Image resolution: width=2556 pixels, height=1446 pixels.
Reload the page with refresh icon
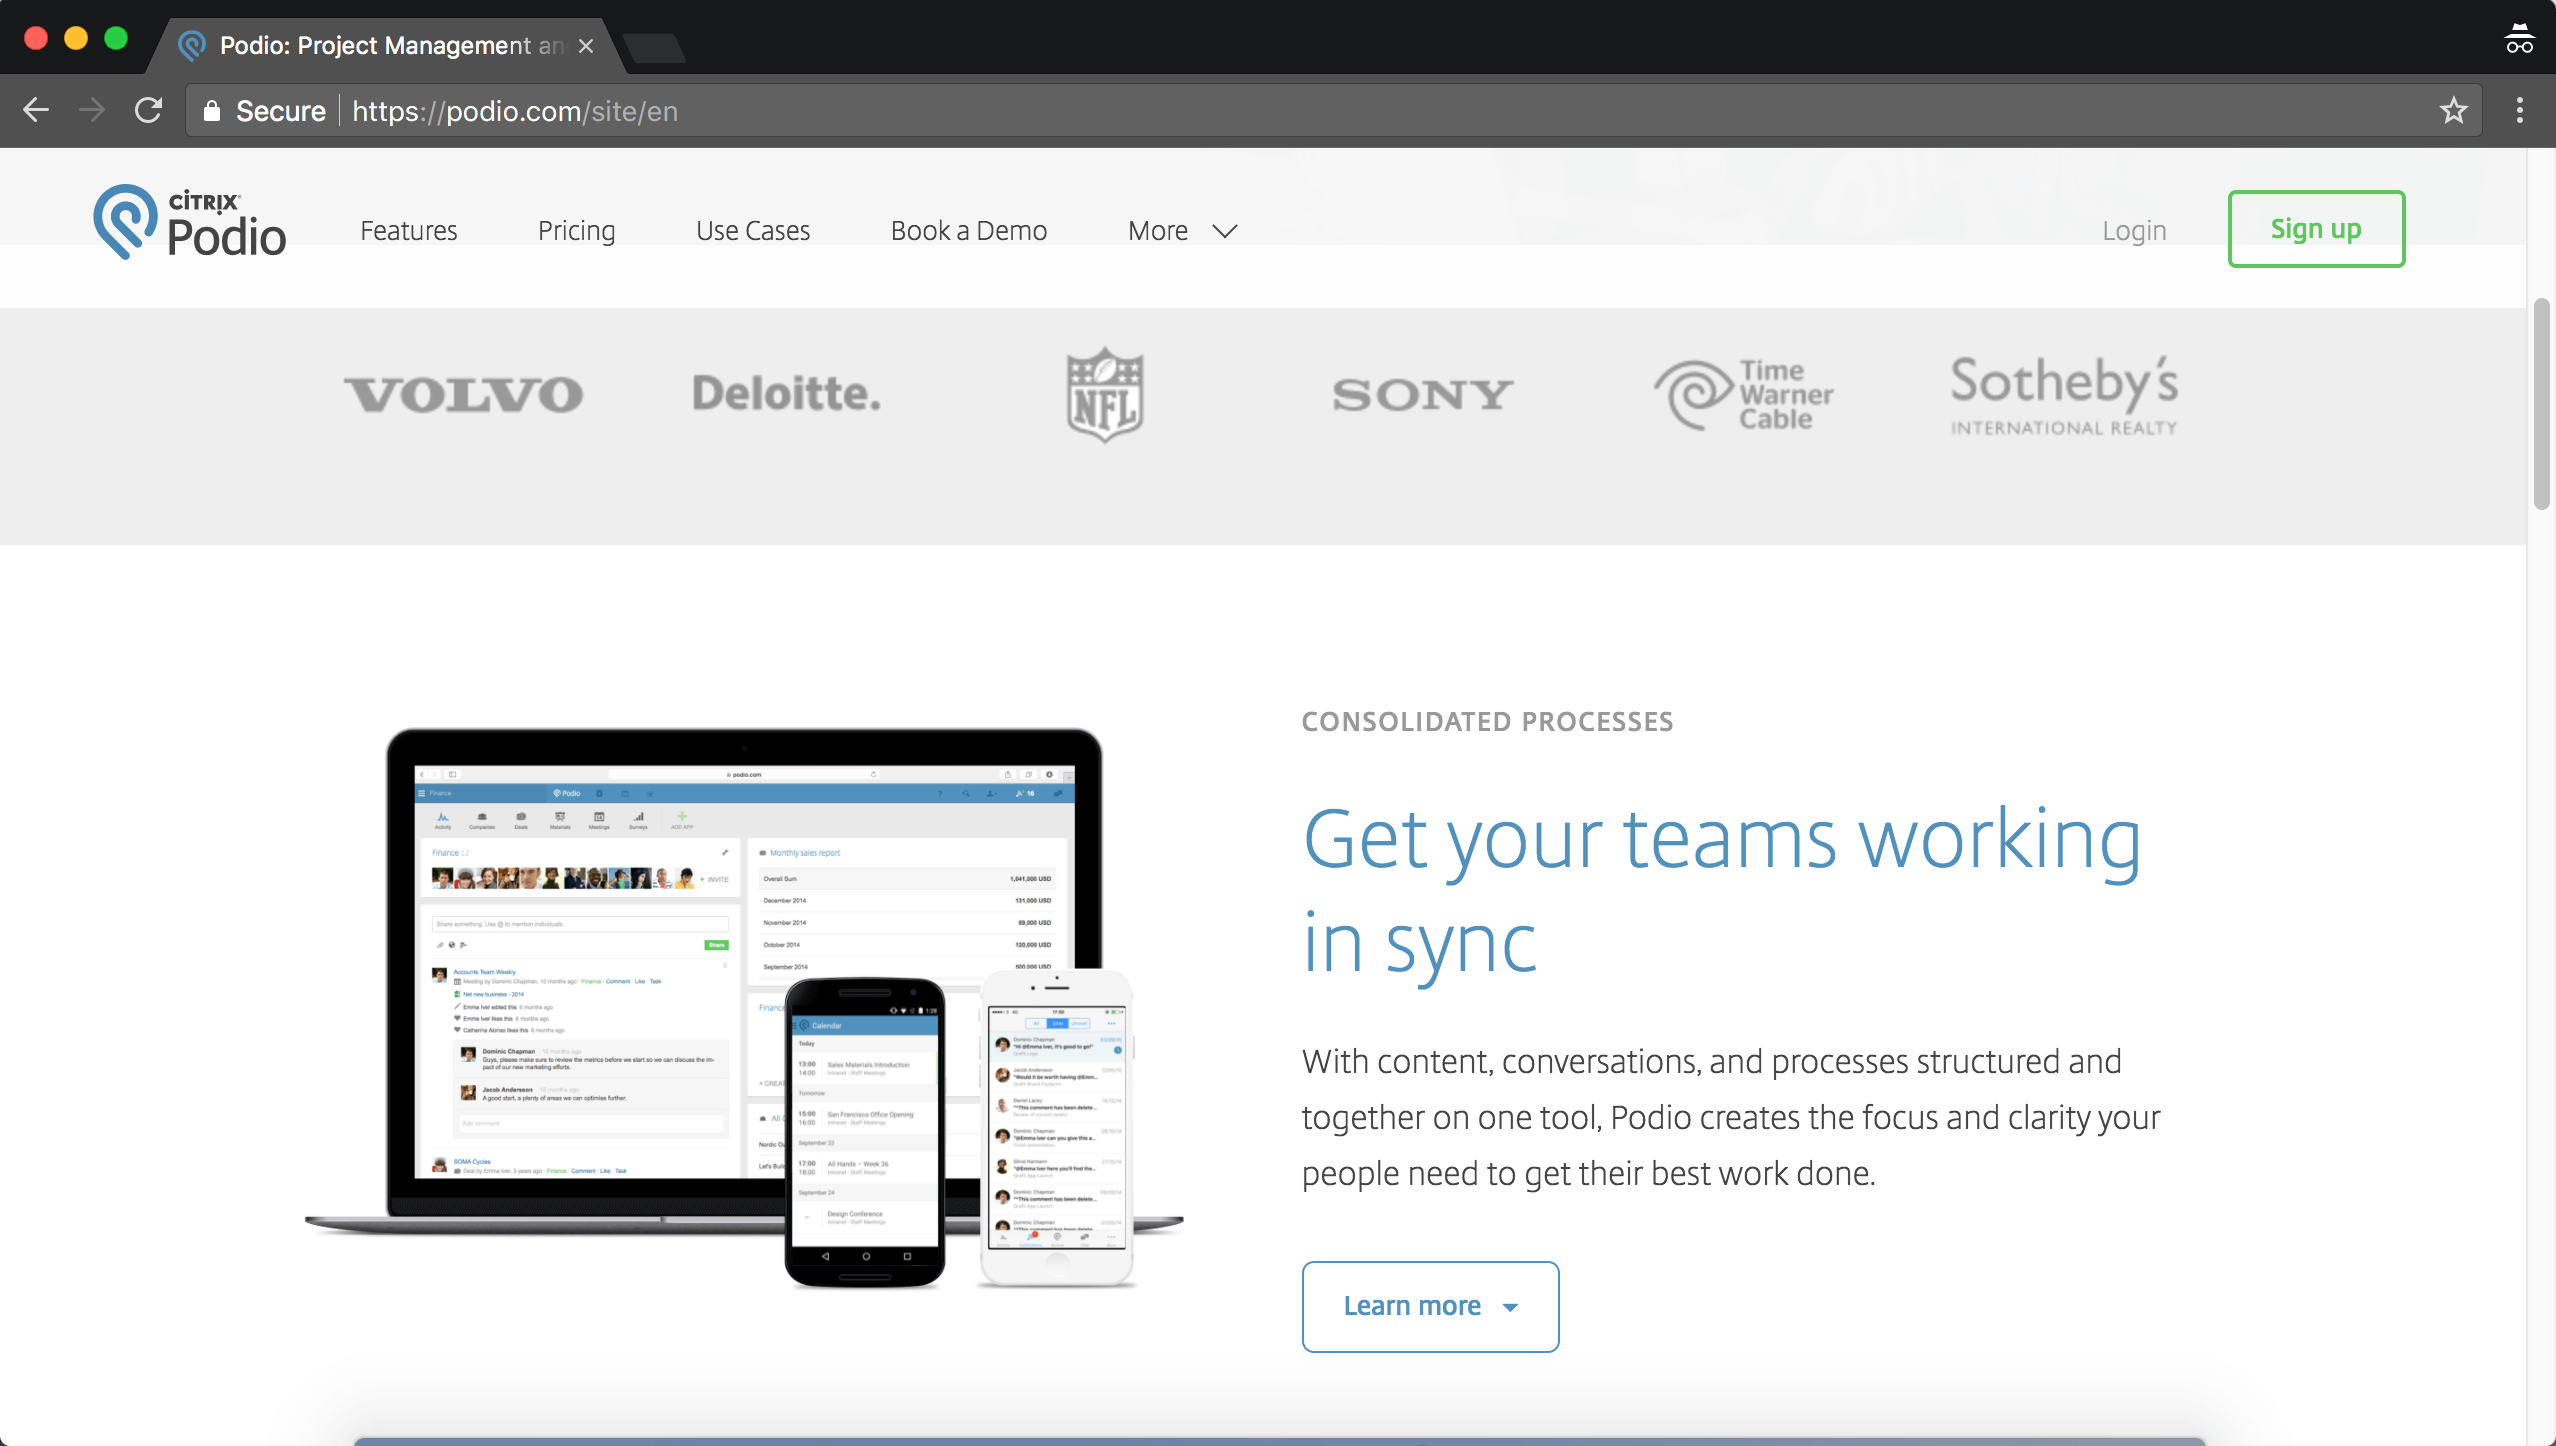pyautogui.click(x=148, y=110)
